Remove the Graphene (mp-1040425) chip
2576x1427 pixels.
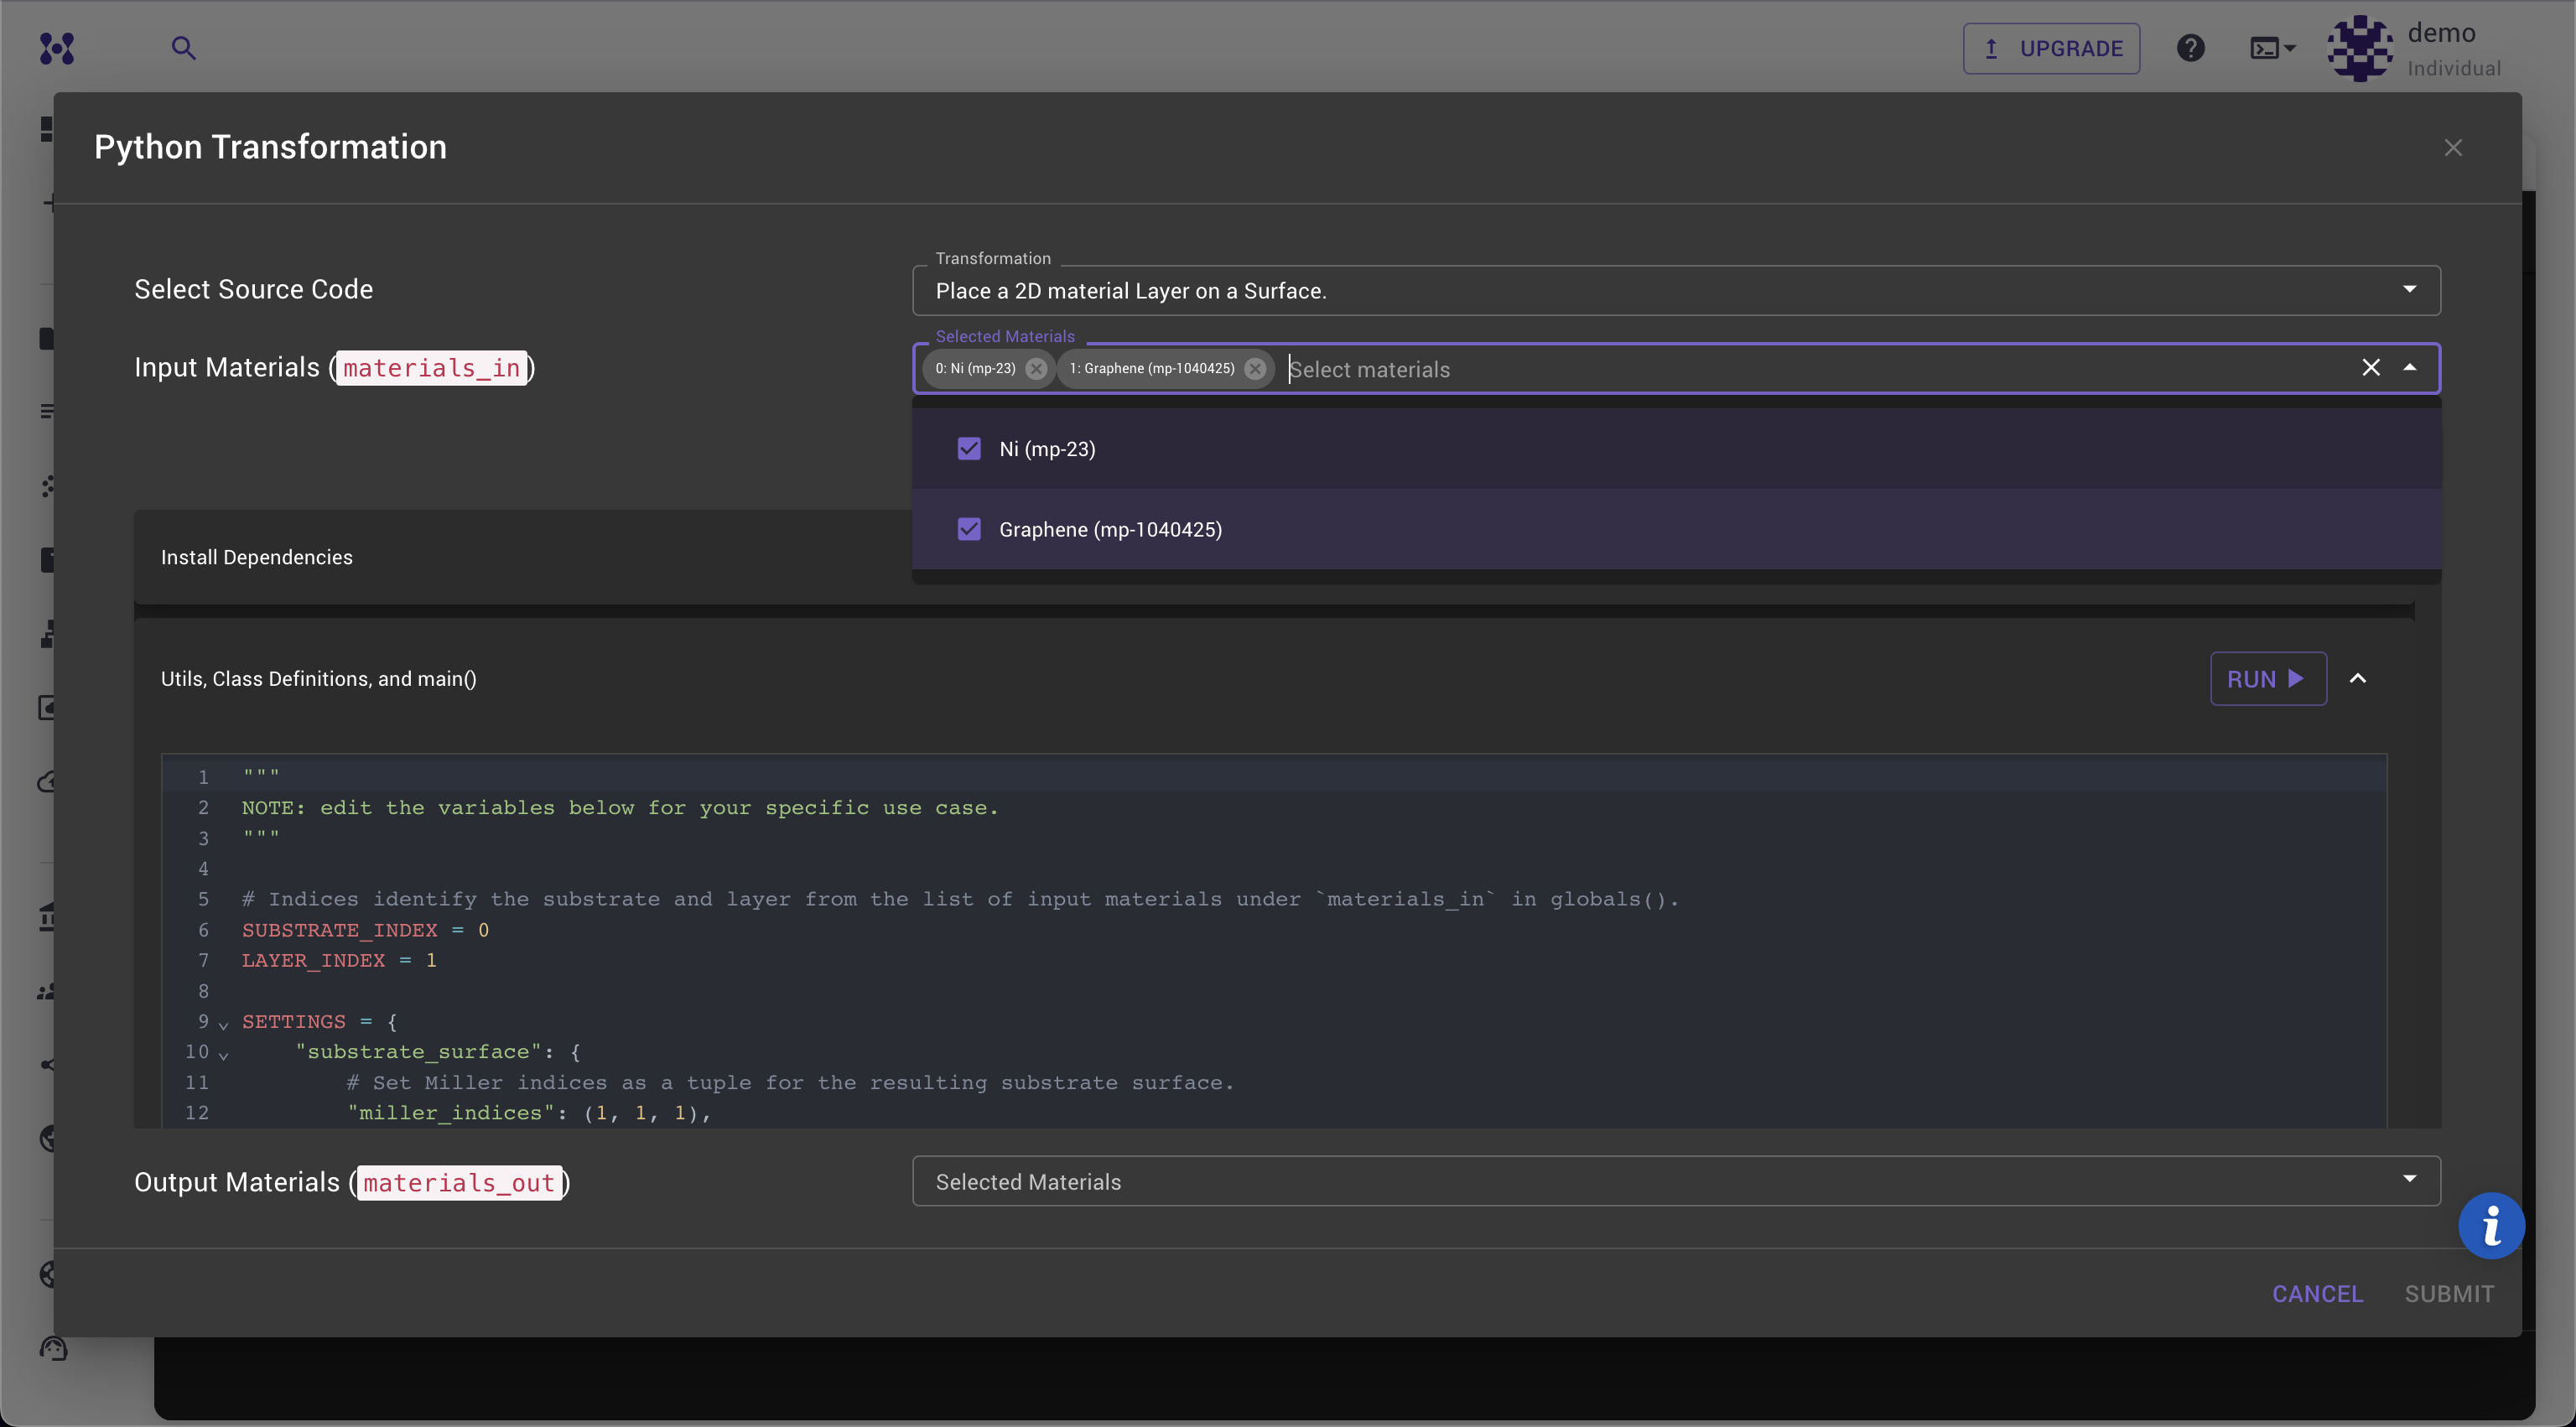click(1255, 369)
